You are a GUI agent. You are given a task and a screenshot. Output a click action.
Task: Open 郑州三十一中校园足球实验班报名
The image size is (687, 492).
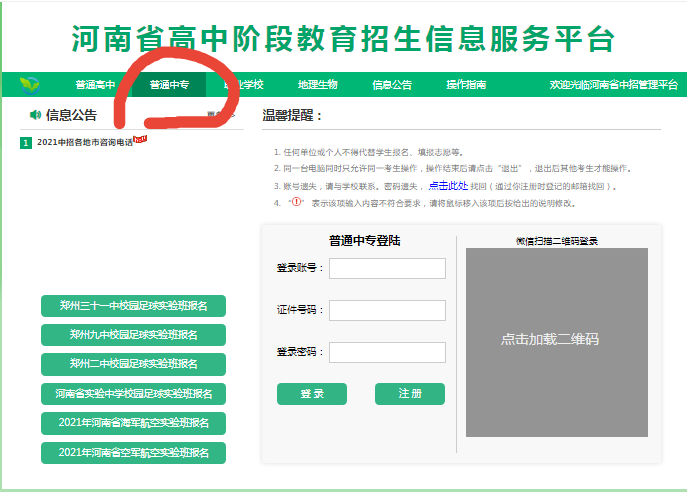pyautogui.click(x=133, y=306)
